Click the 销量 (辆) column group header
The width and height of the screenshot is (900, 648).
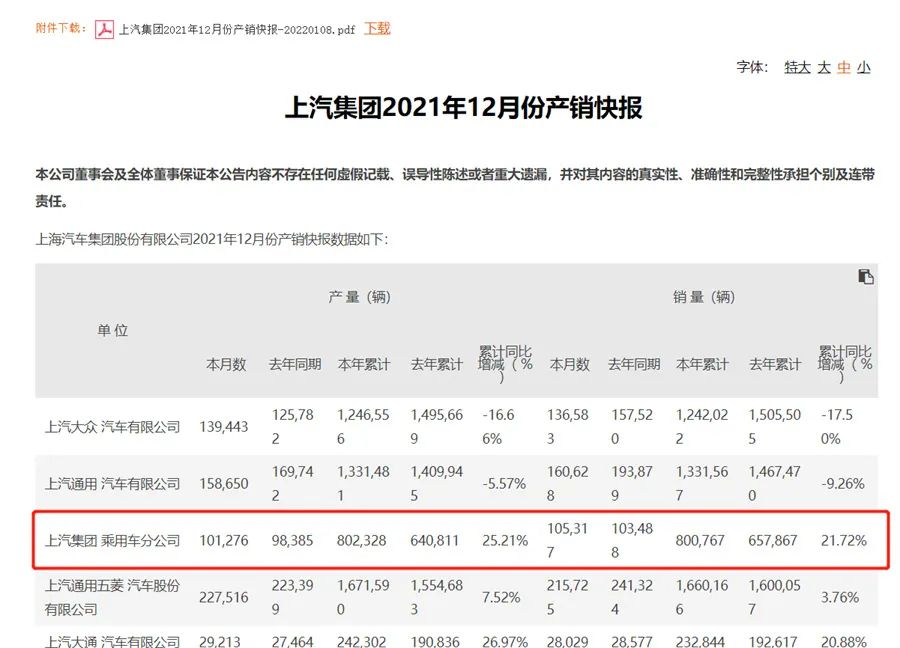pos(704,297)
